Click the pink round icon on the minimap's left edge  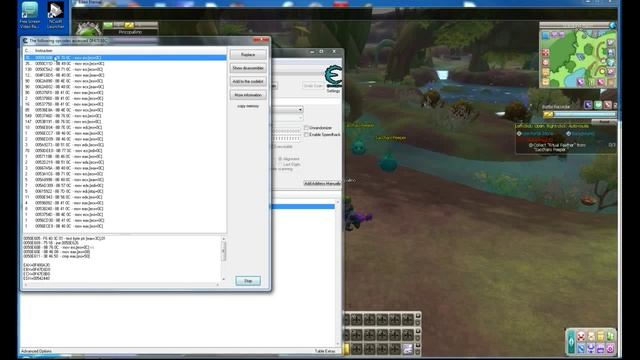(545, 63)
